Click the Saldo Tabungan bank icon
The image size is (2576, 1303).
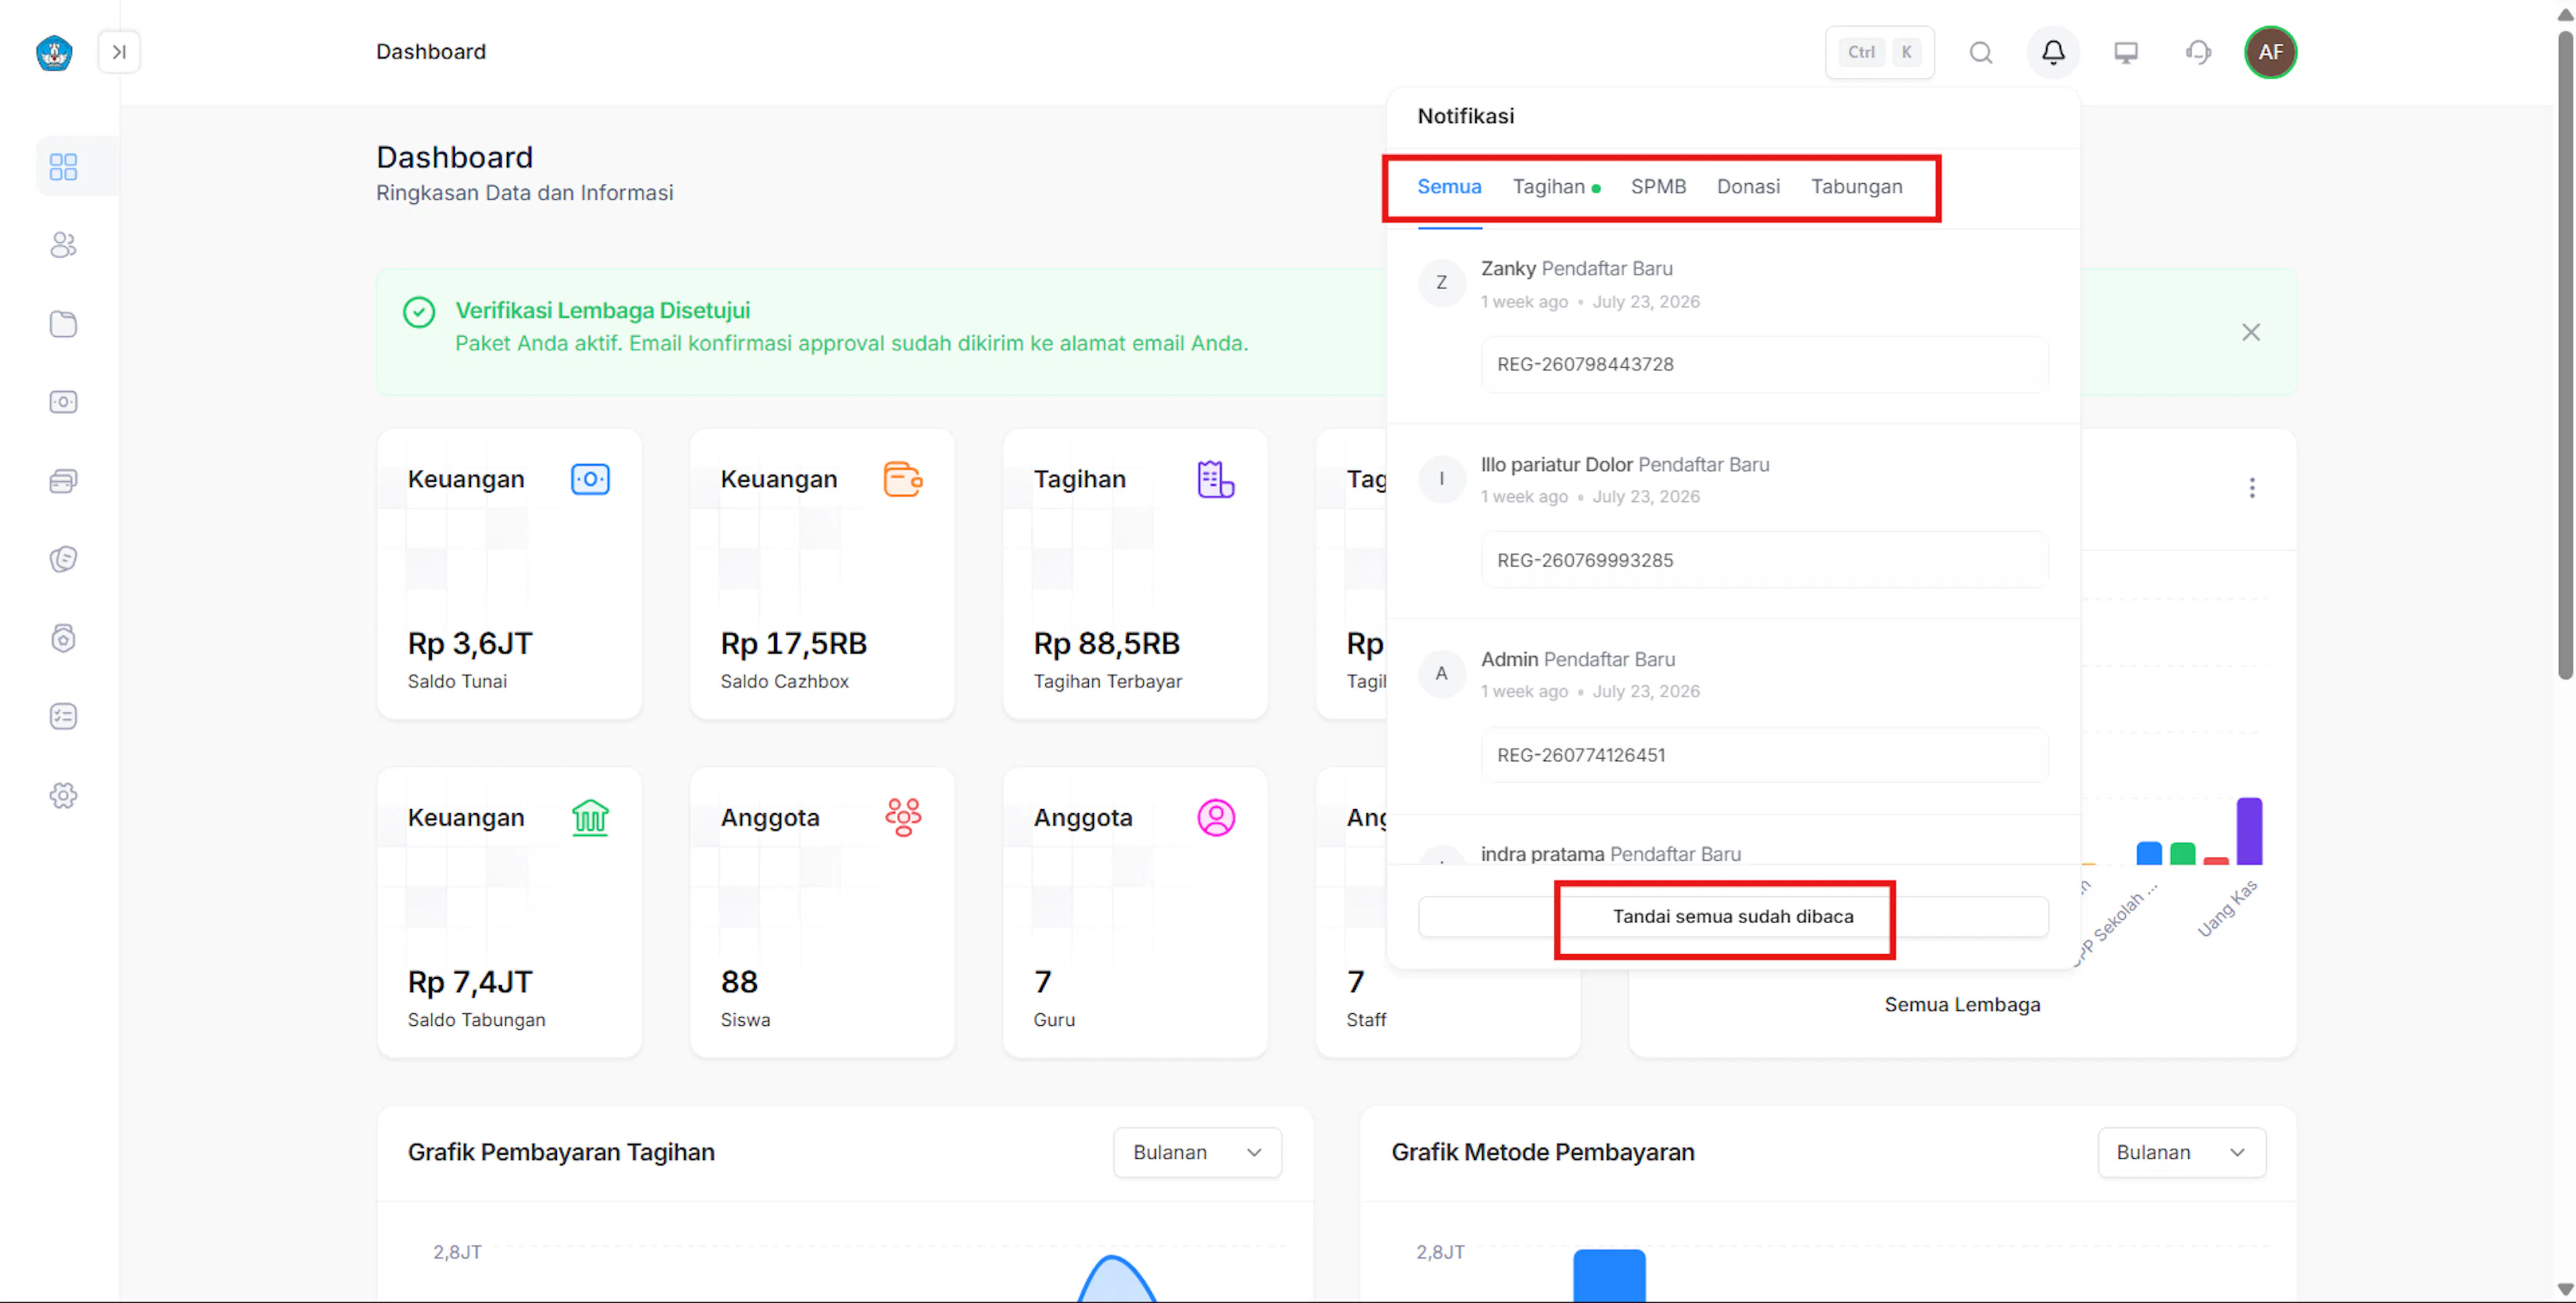coord(590,817)
